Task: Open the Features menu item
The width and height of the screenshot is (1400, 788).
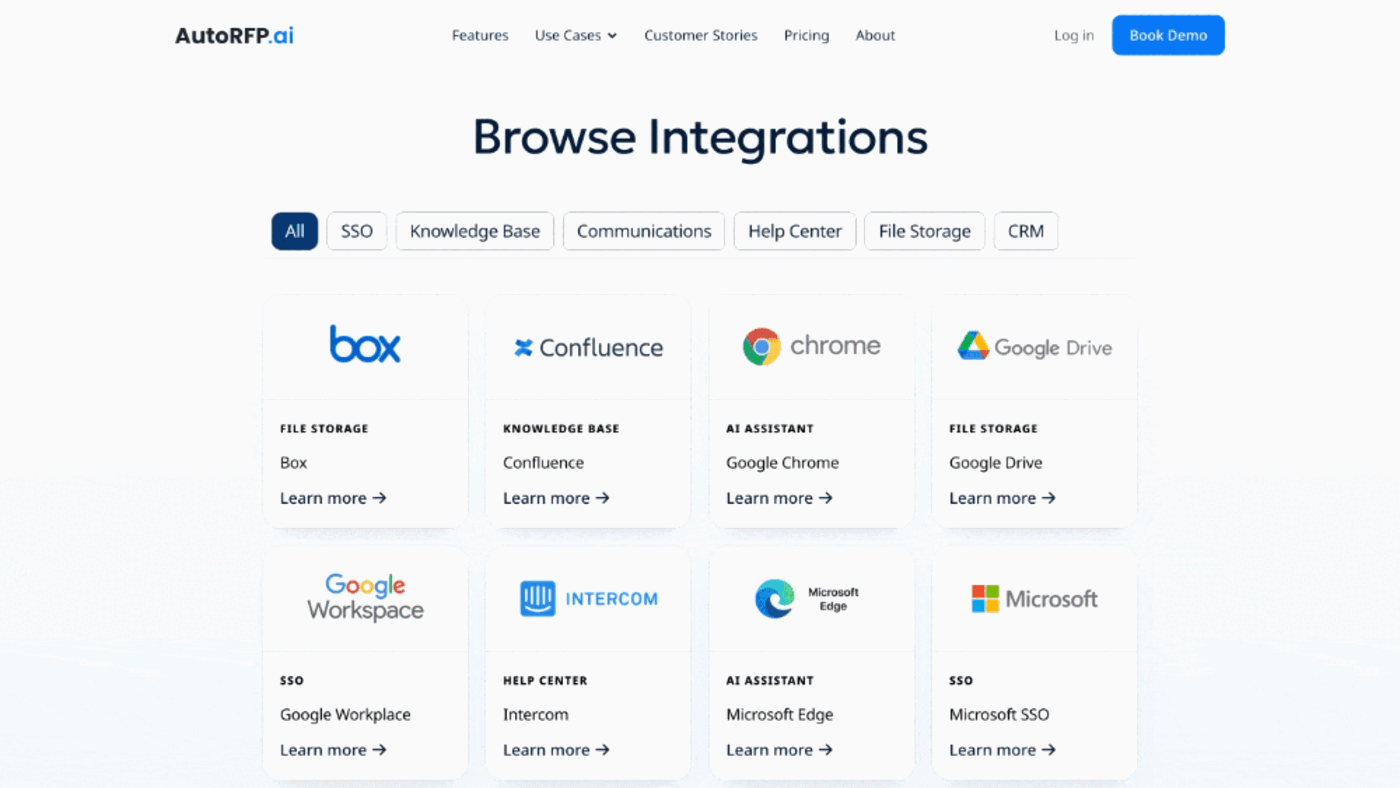Action: pos(480,35)
